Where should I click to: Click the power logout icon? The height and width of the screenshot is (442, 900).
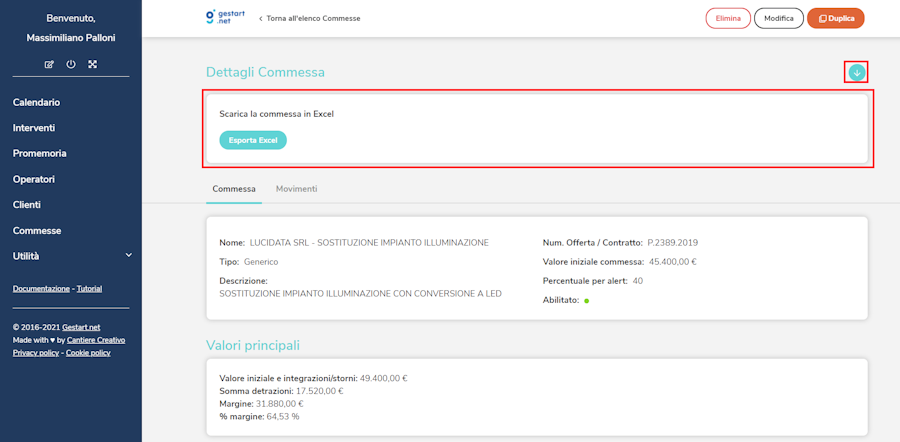point(71,64)
